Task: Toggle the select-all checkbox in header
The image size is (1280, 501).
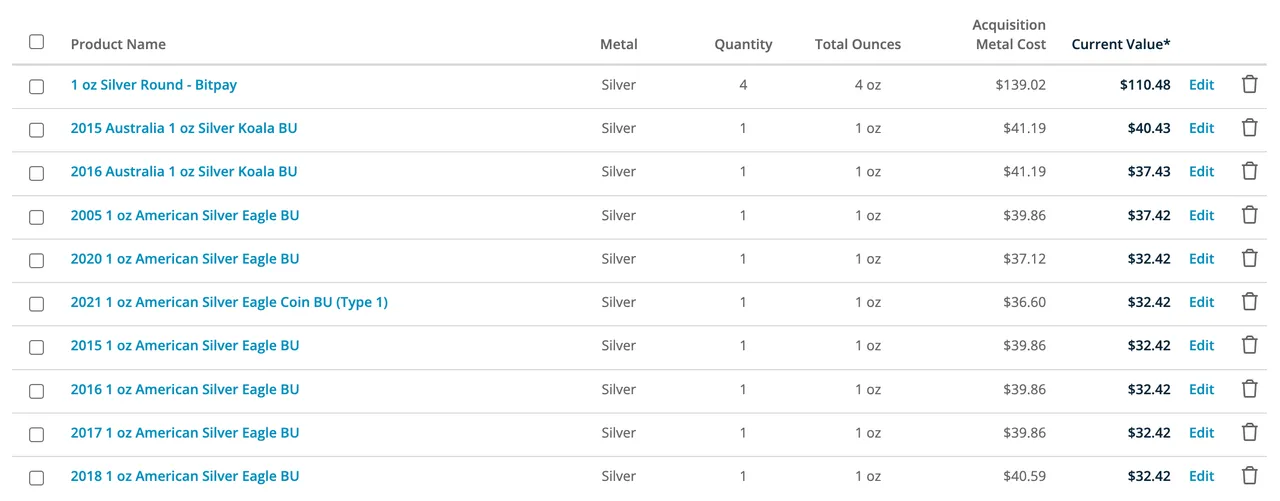Action: click(x=37, y=42)
